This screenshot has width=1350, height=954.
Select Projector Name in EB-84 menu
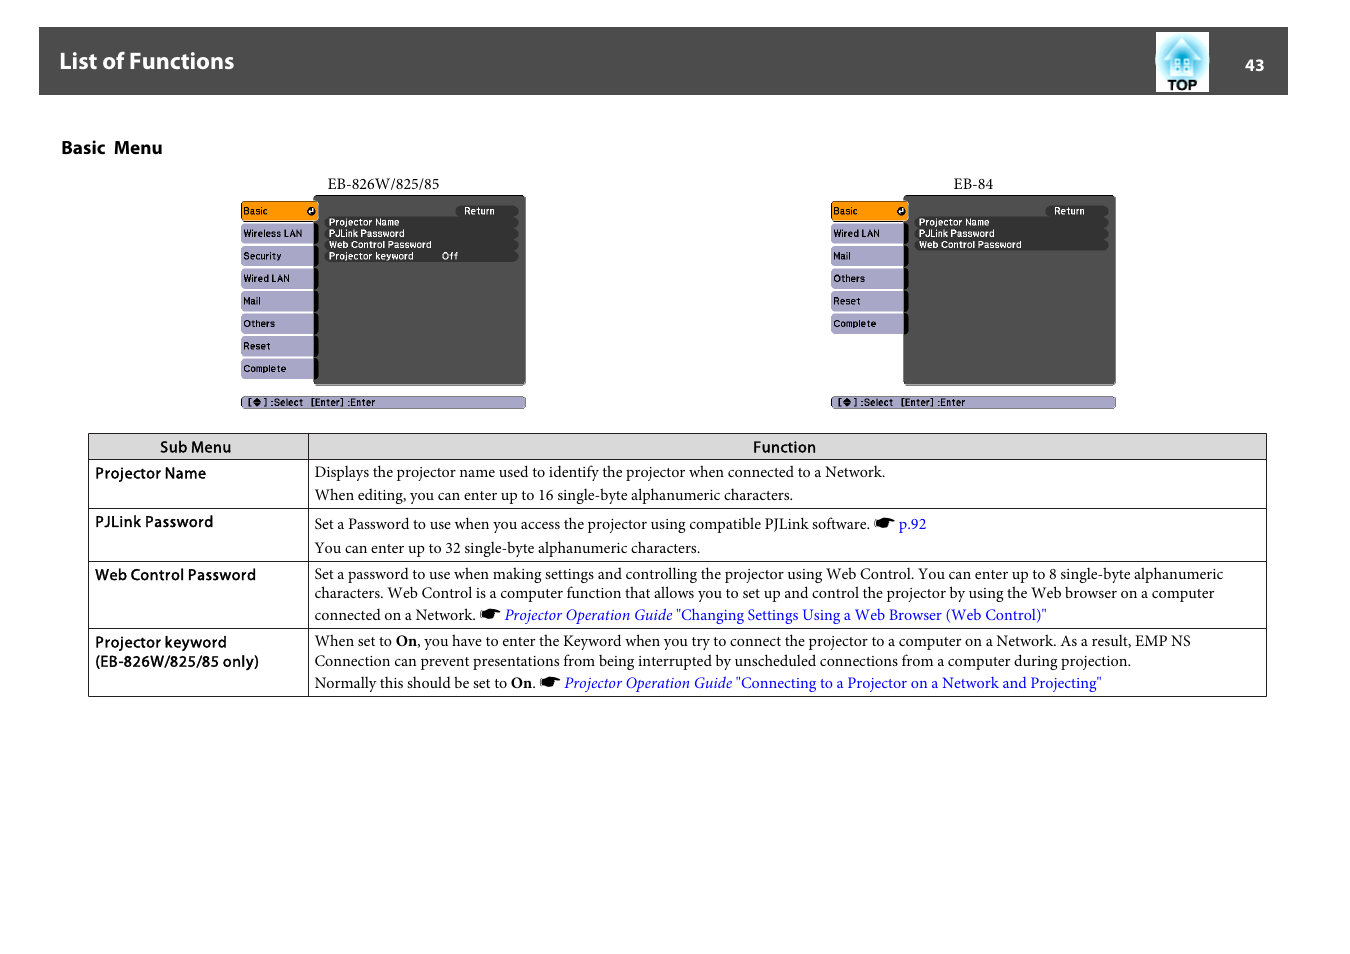(1010, 222)
